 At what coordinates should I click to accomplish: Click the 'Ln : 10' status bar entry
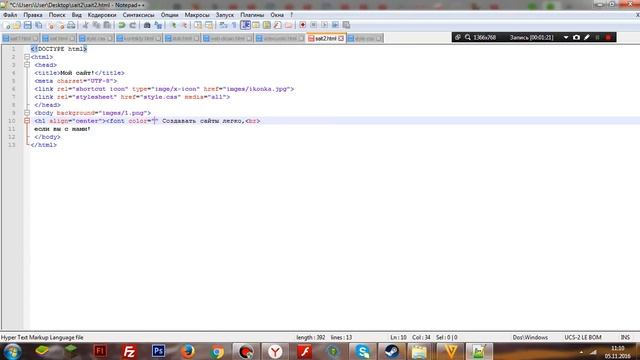(x=398, y=338)
